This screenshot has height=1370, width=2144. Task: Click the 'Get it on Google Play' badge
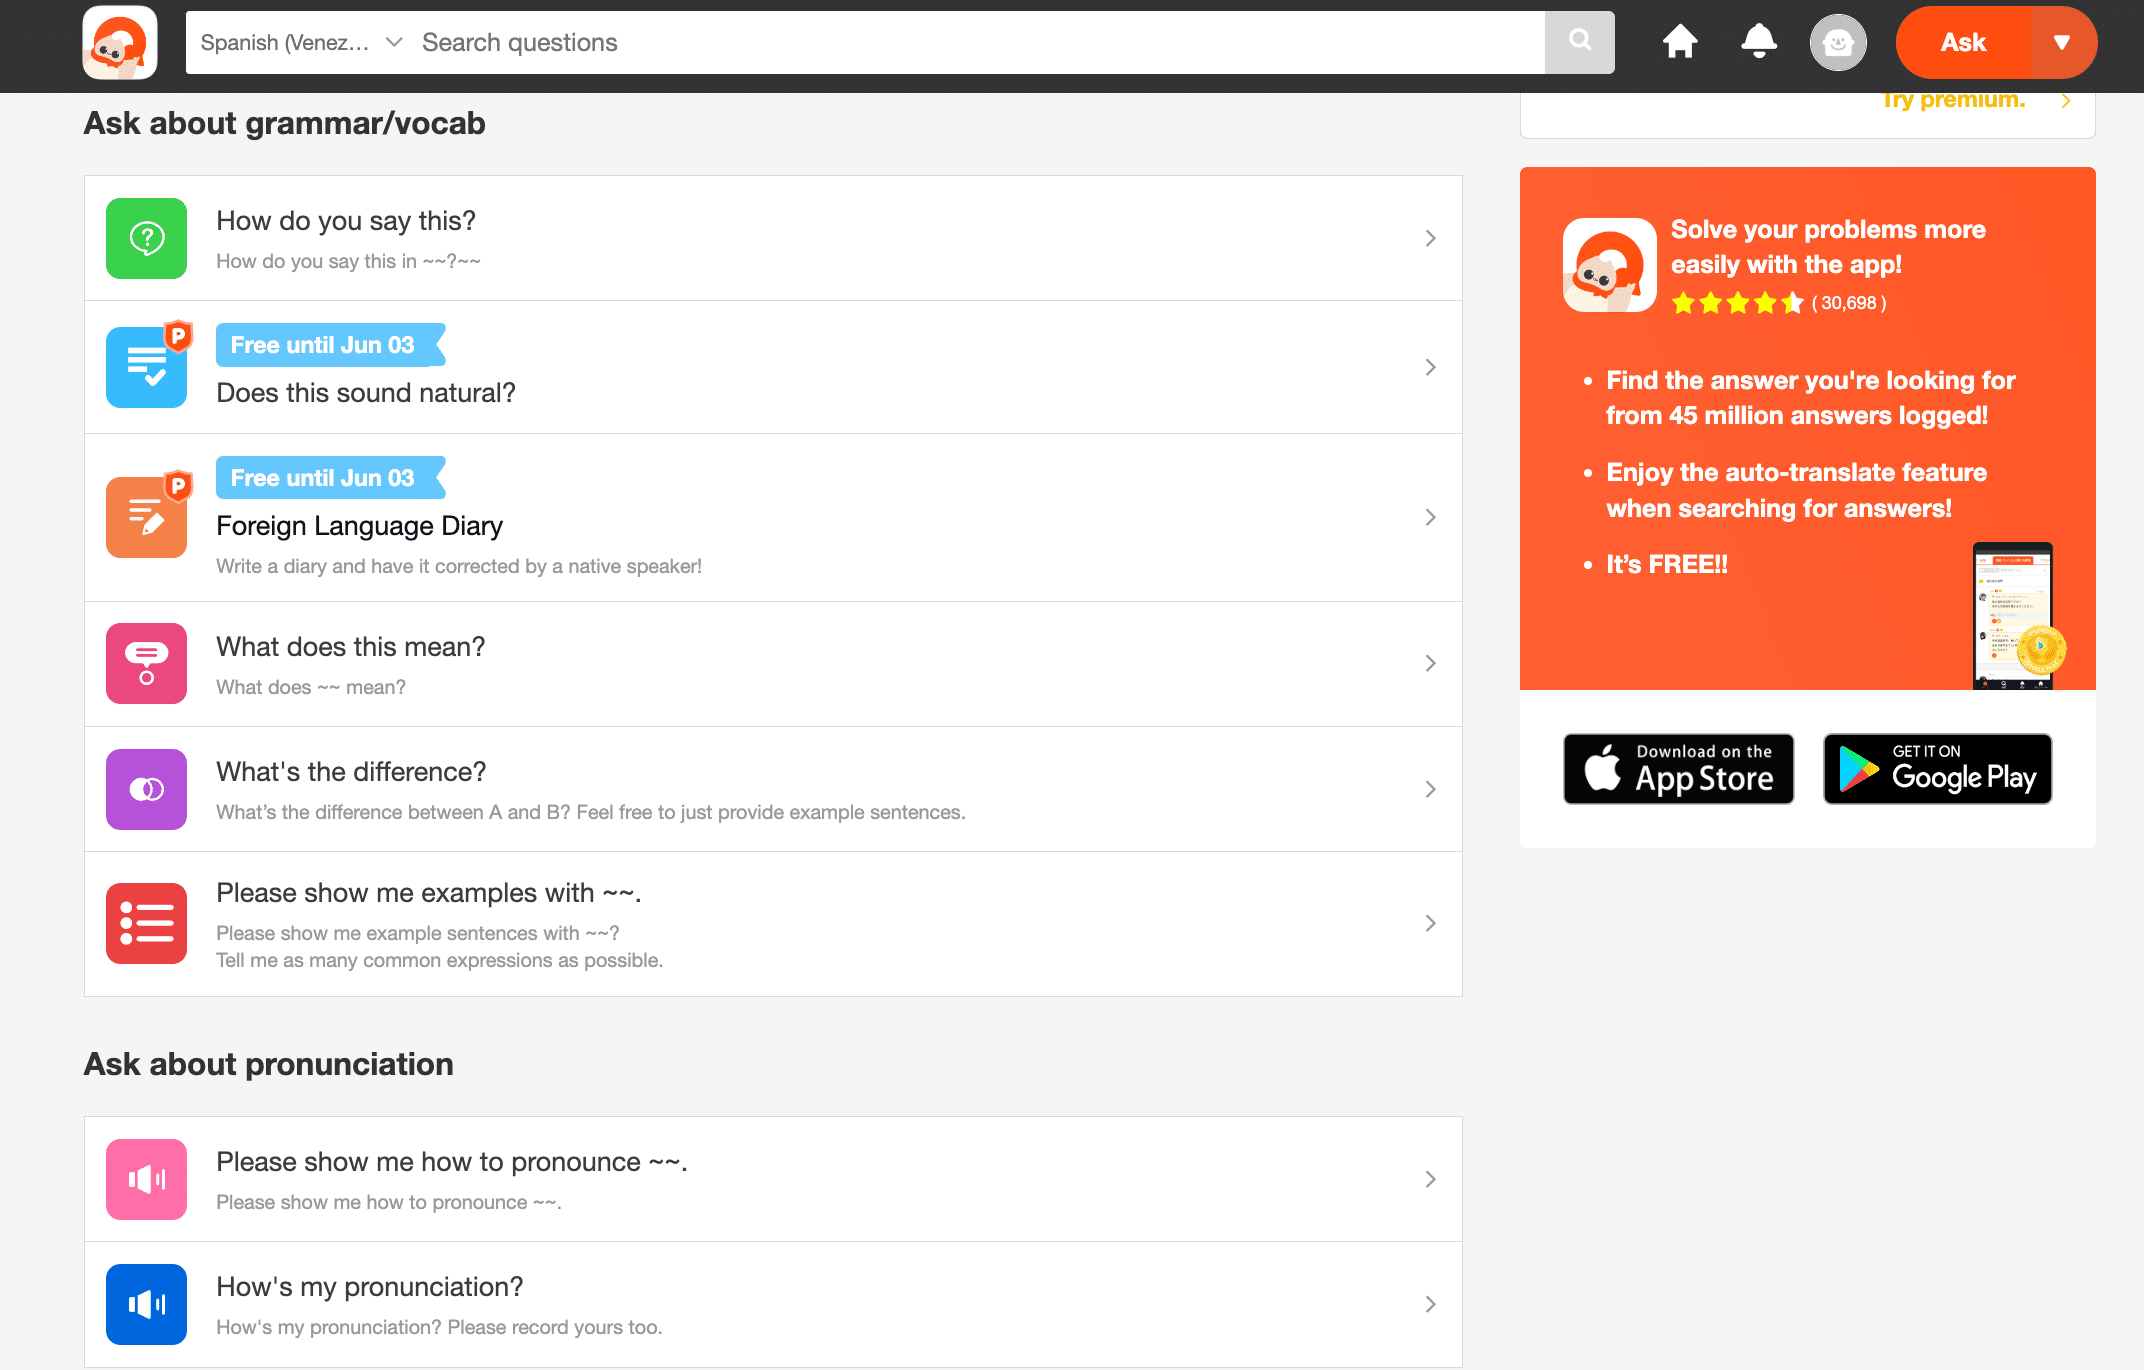click(x=1937, y=768)
